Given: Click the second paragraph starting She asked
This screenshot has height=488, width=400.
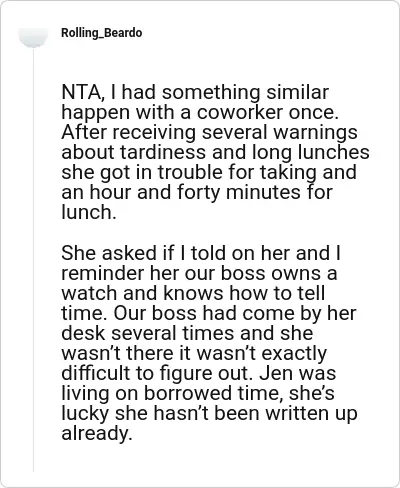Looking at the screenshot, I should point(209,343).
